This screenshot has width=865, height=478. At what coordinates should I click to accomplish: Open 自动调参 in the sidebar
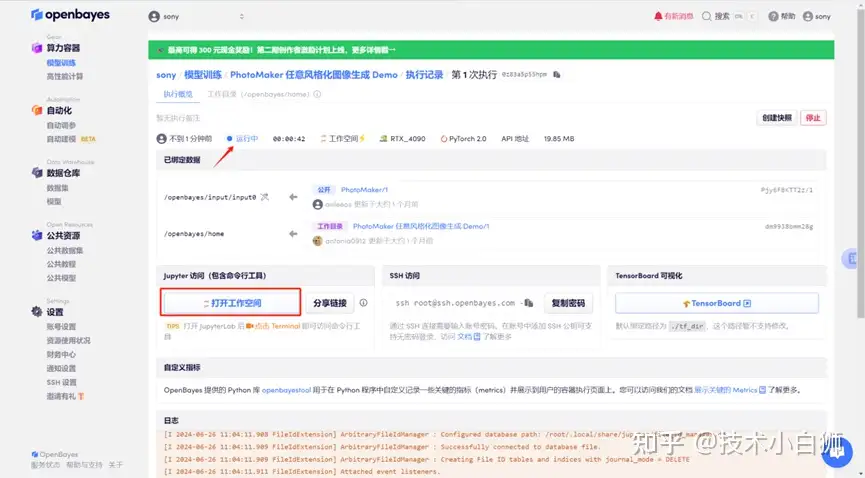[x=61, y=125]
